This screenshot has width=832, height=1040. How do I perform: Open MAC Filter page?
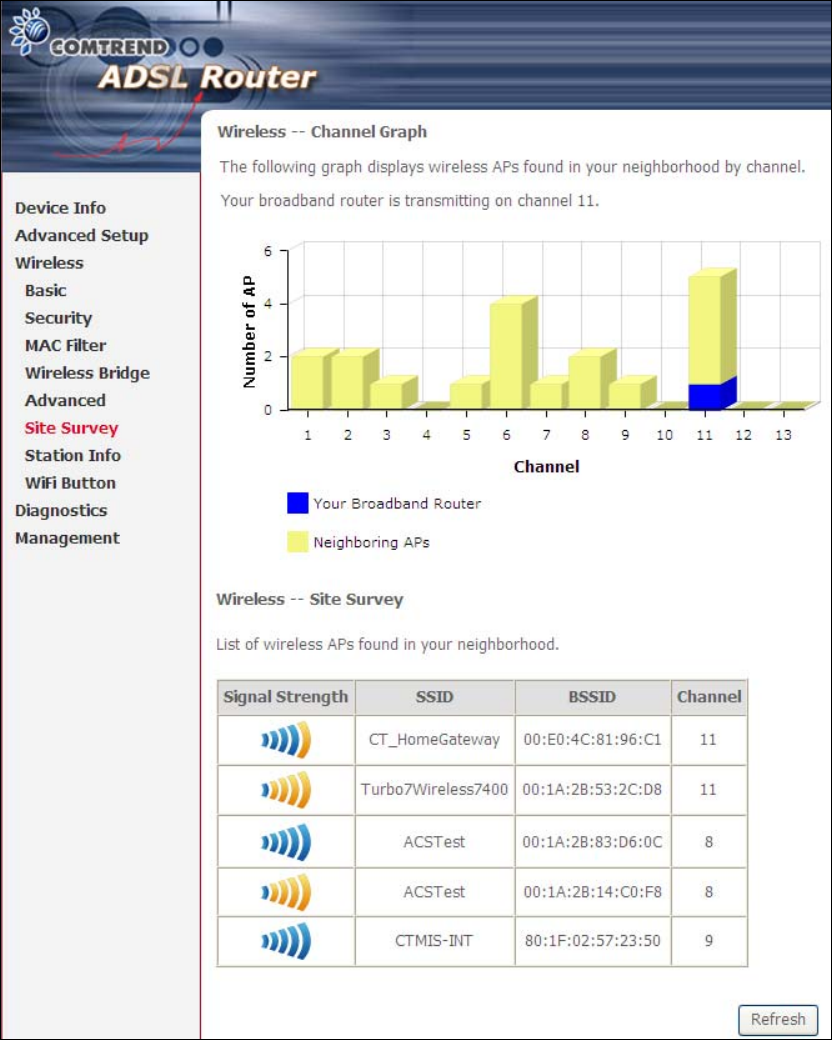pyautogui.click(x=66, y=346)
